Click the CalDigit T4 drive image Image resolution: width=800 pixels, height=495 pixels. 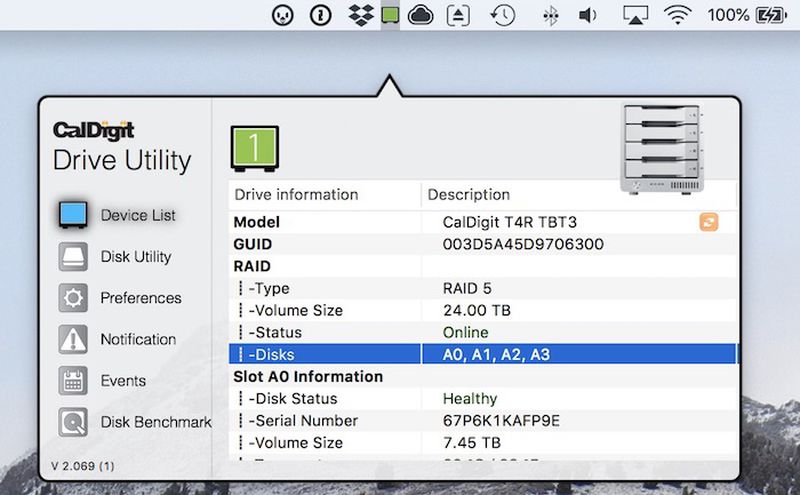pyautogui.click(x=662, y=149)
